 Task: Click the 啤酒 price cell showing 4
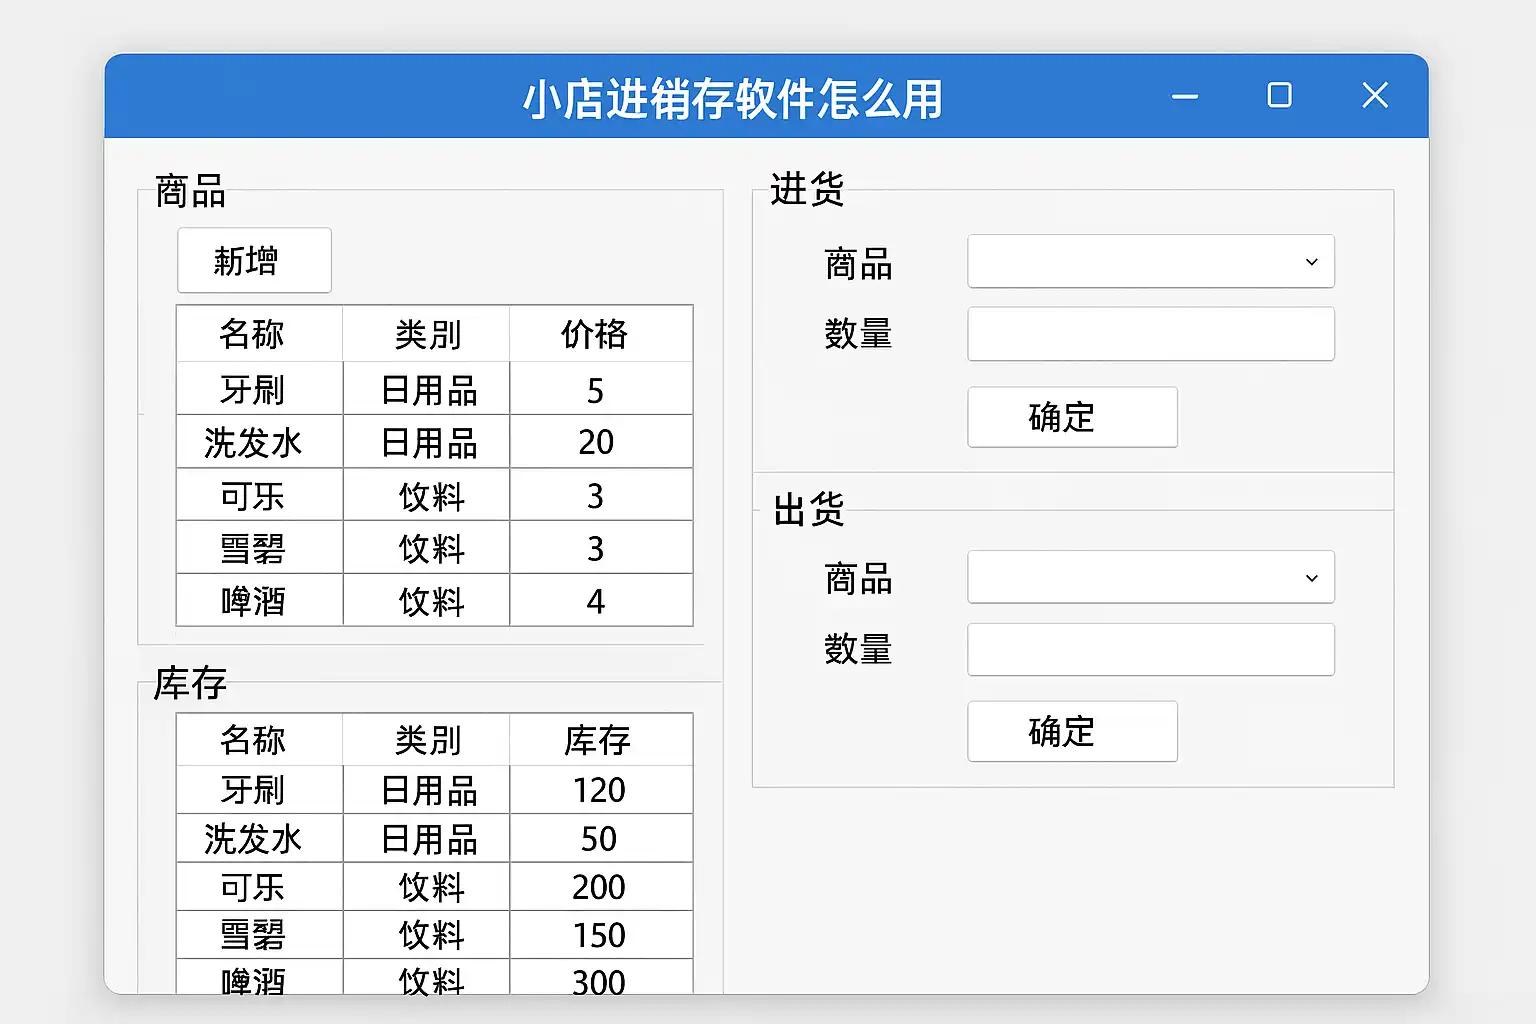coord(596,601)
